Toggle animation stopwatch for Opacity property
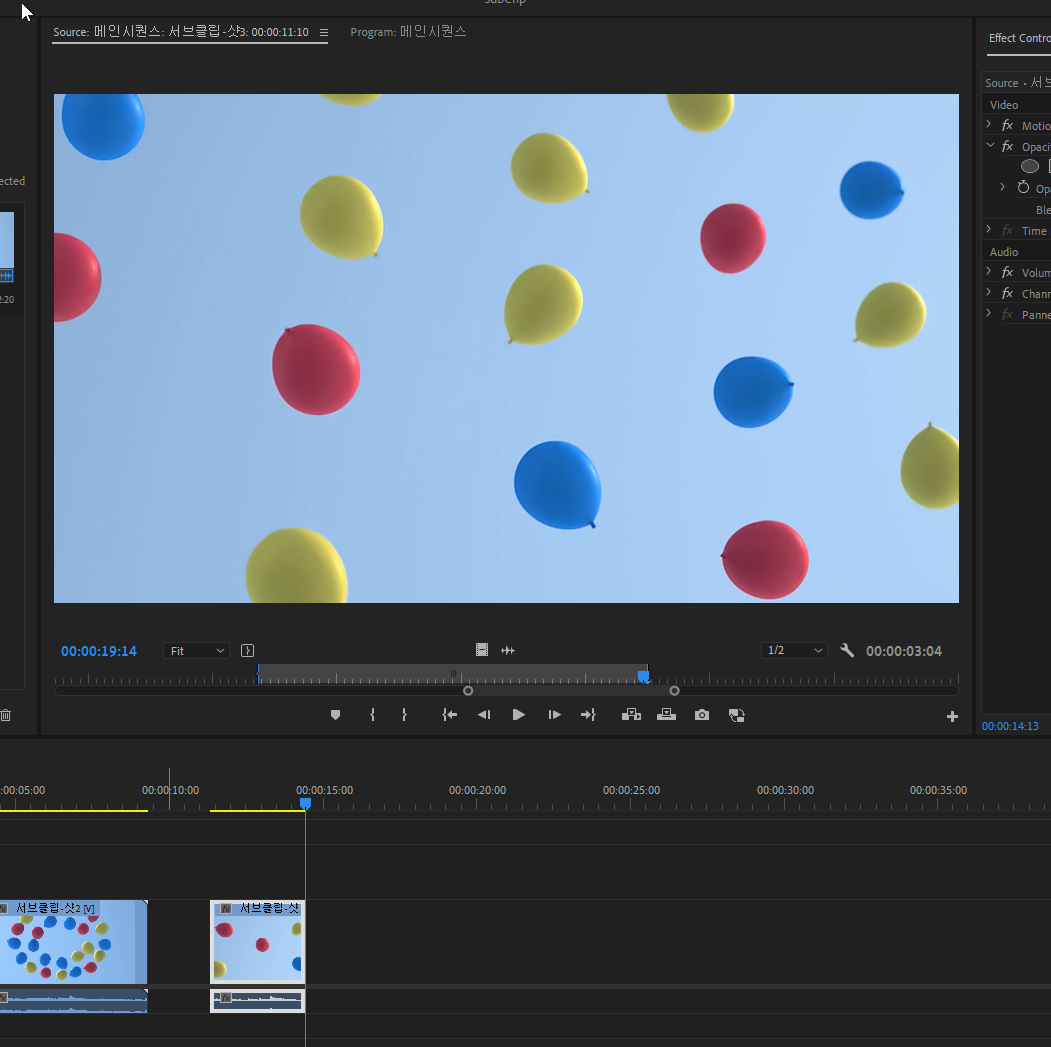Screen dimensions: 1051x1047 (1023, 188)
